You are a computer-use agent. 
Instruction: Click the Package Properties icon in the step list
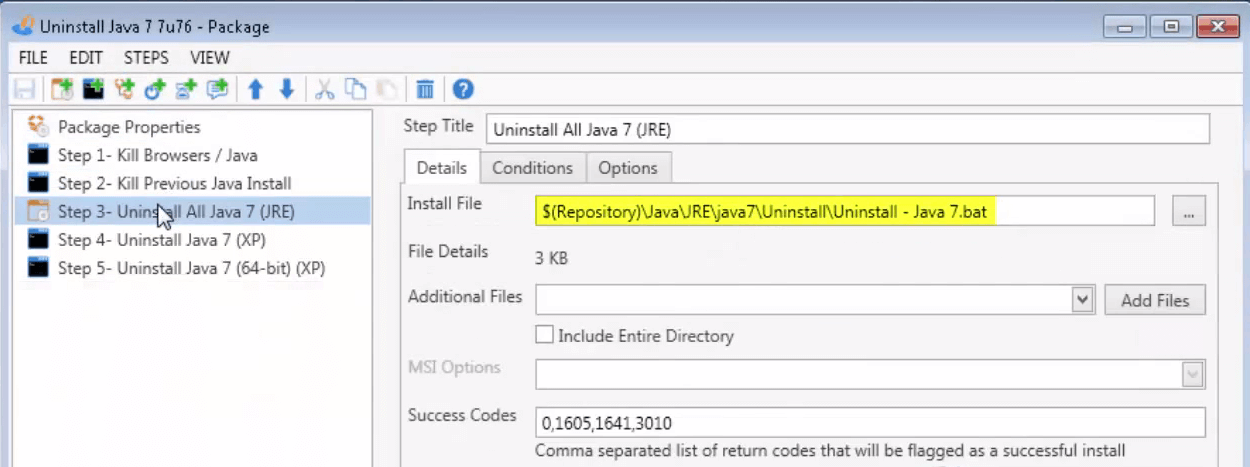[38, 126]
